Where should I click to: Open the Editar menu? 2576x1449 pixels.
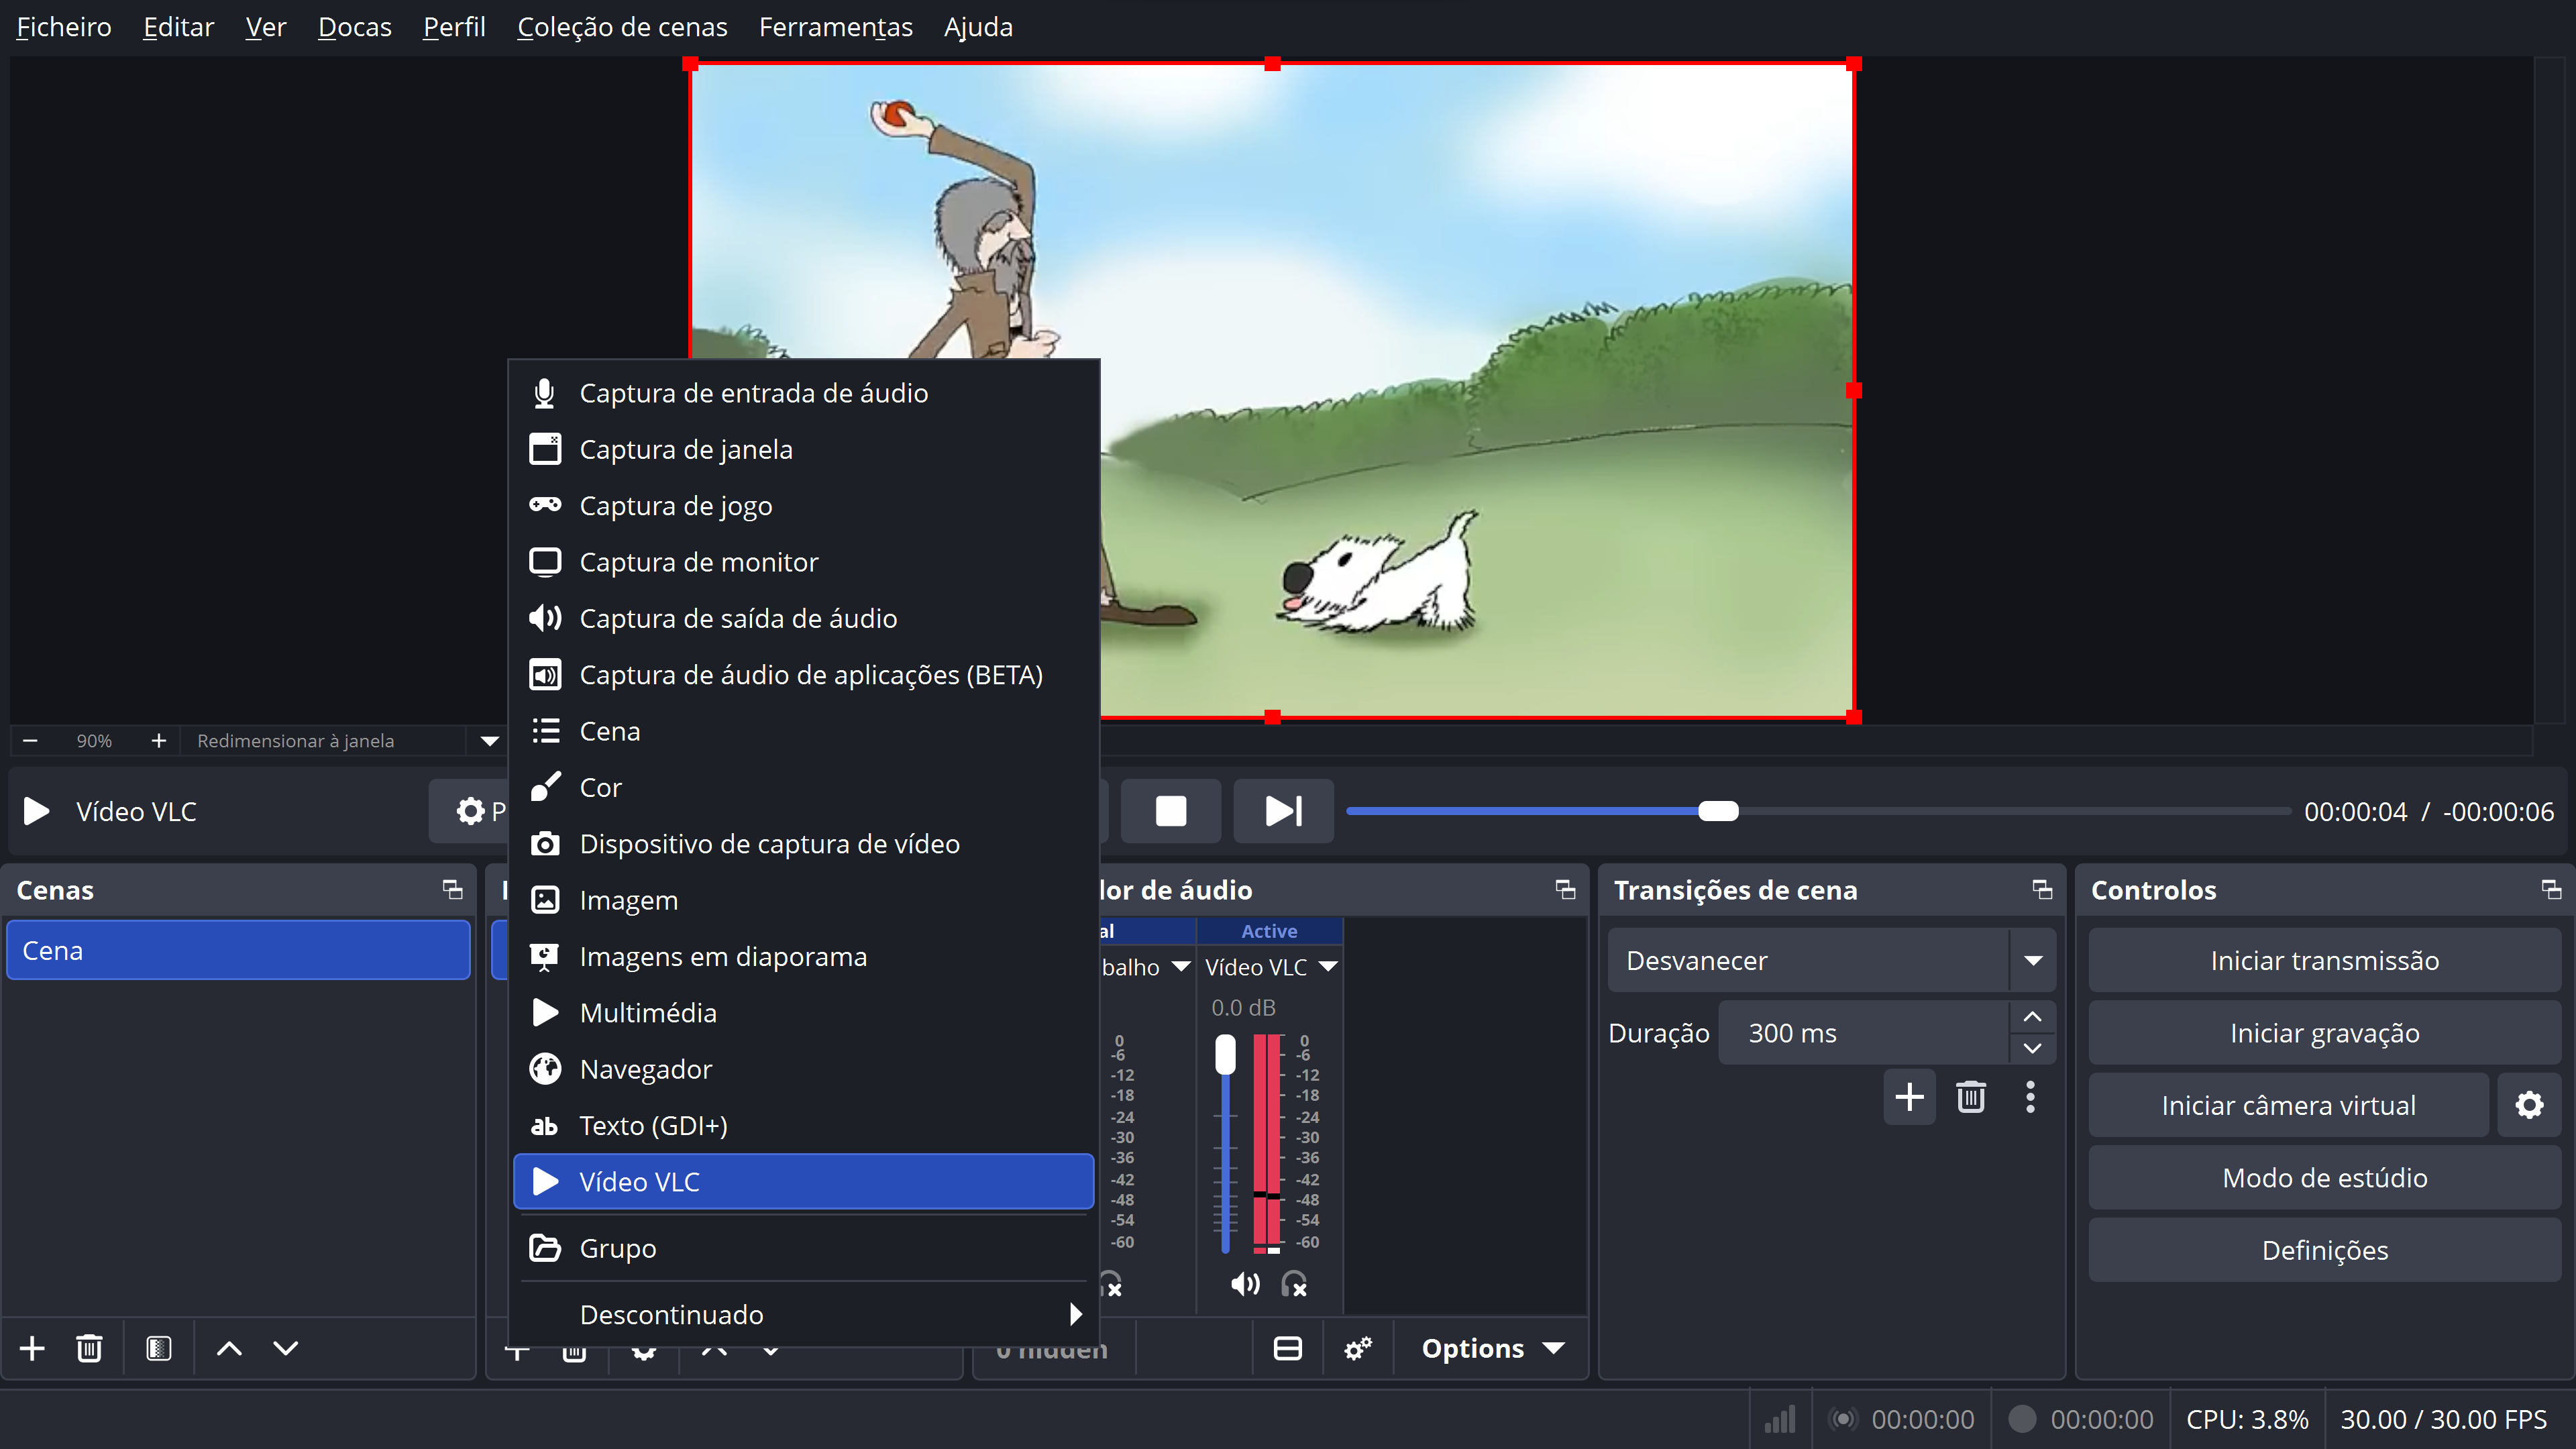pyautogui.click(x=178, y=27)
